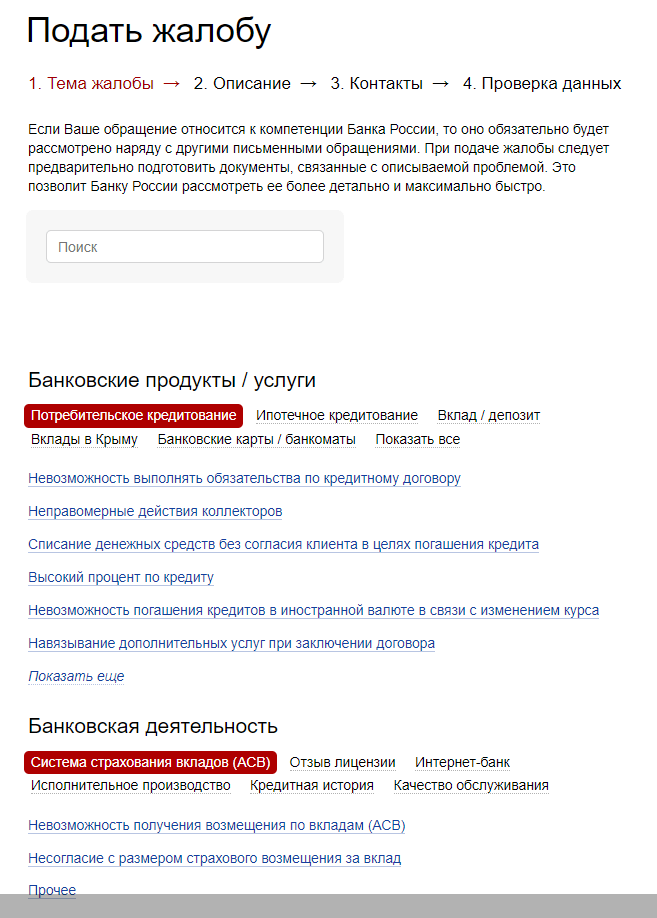Select Система страхования вкладов (АСВ) category
Viewport: 657px width, 918px height.
150,762
